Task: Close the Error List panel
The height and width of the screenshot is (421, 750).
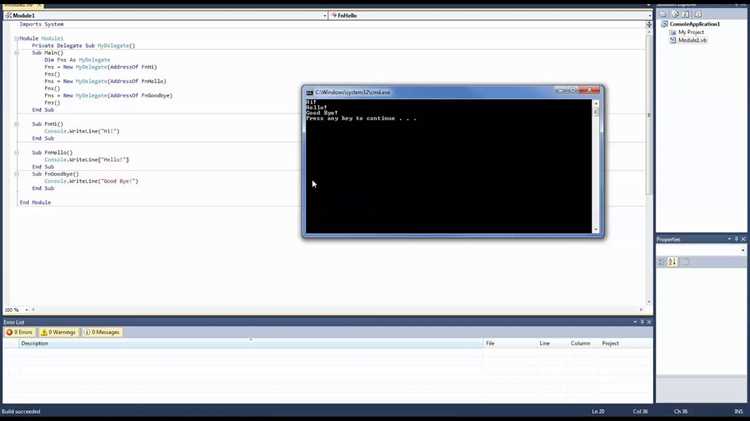Action: coord(649,322)
